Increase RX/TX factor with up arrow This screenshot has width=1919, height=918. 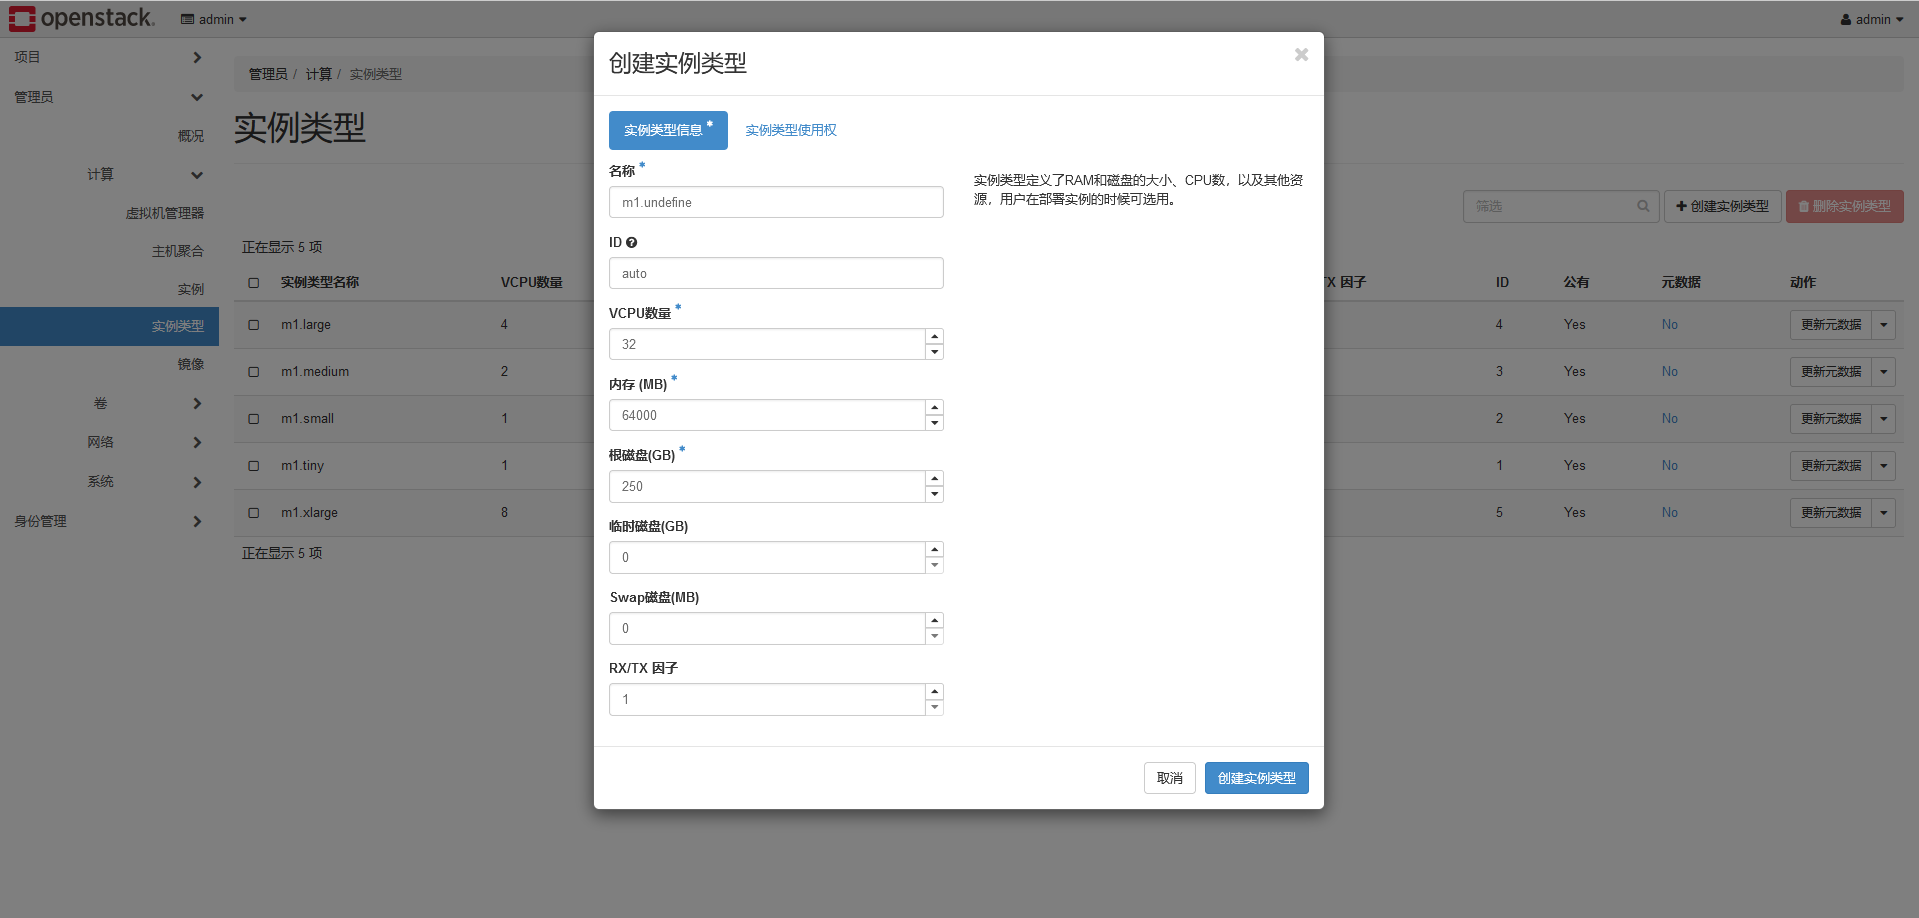click(x=934, y=692)
